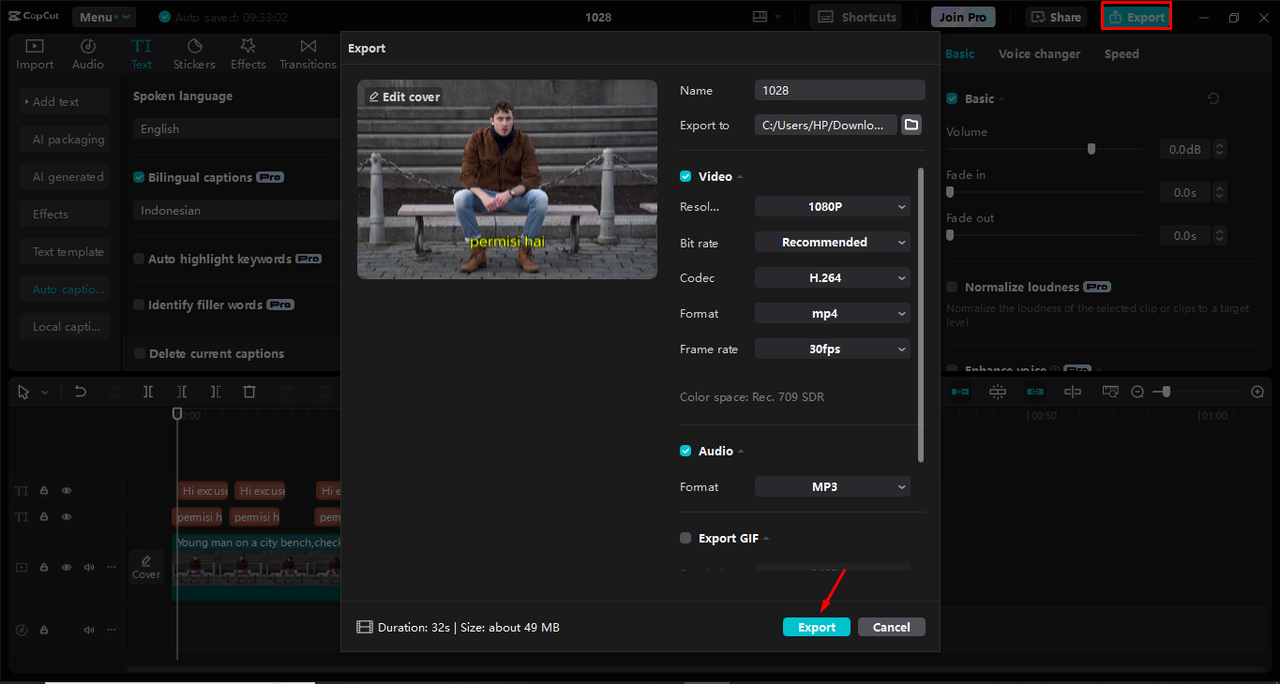This screenshot has width=1280, height=684.
Task: Select Text template in sidebar
Action: [x=65, y=252]
